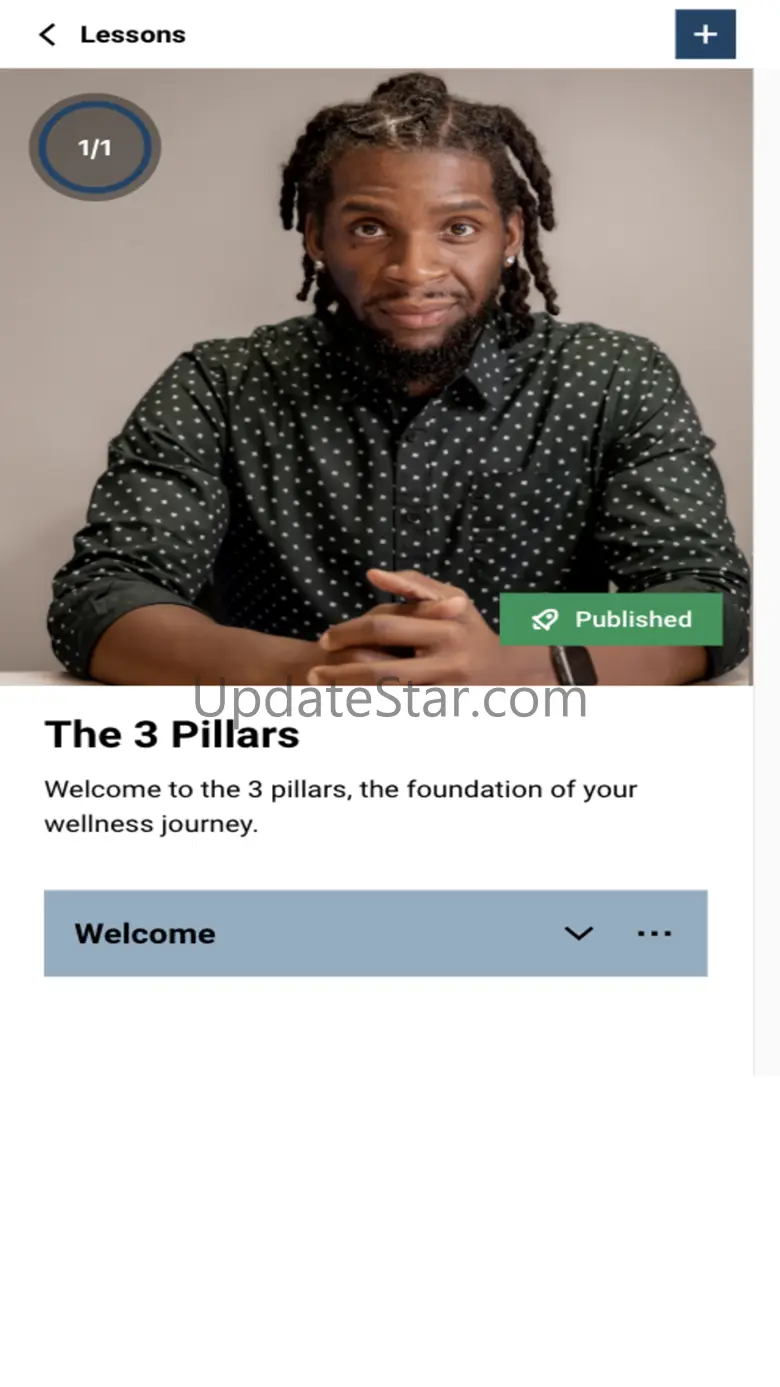
Task: Go back using the arrow beside Lessons
Action: tap(47, 35)
